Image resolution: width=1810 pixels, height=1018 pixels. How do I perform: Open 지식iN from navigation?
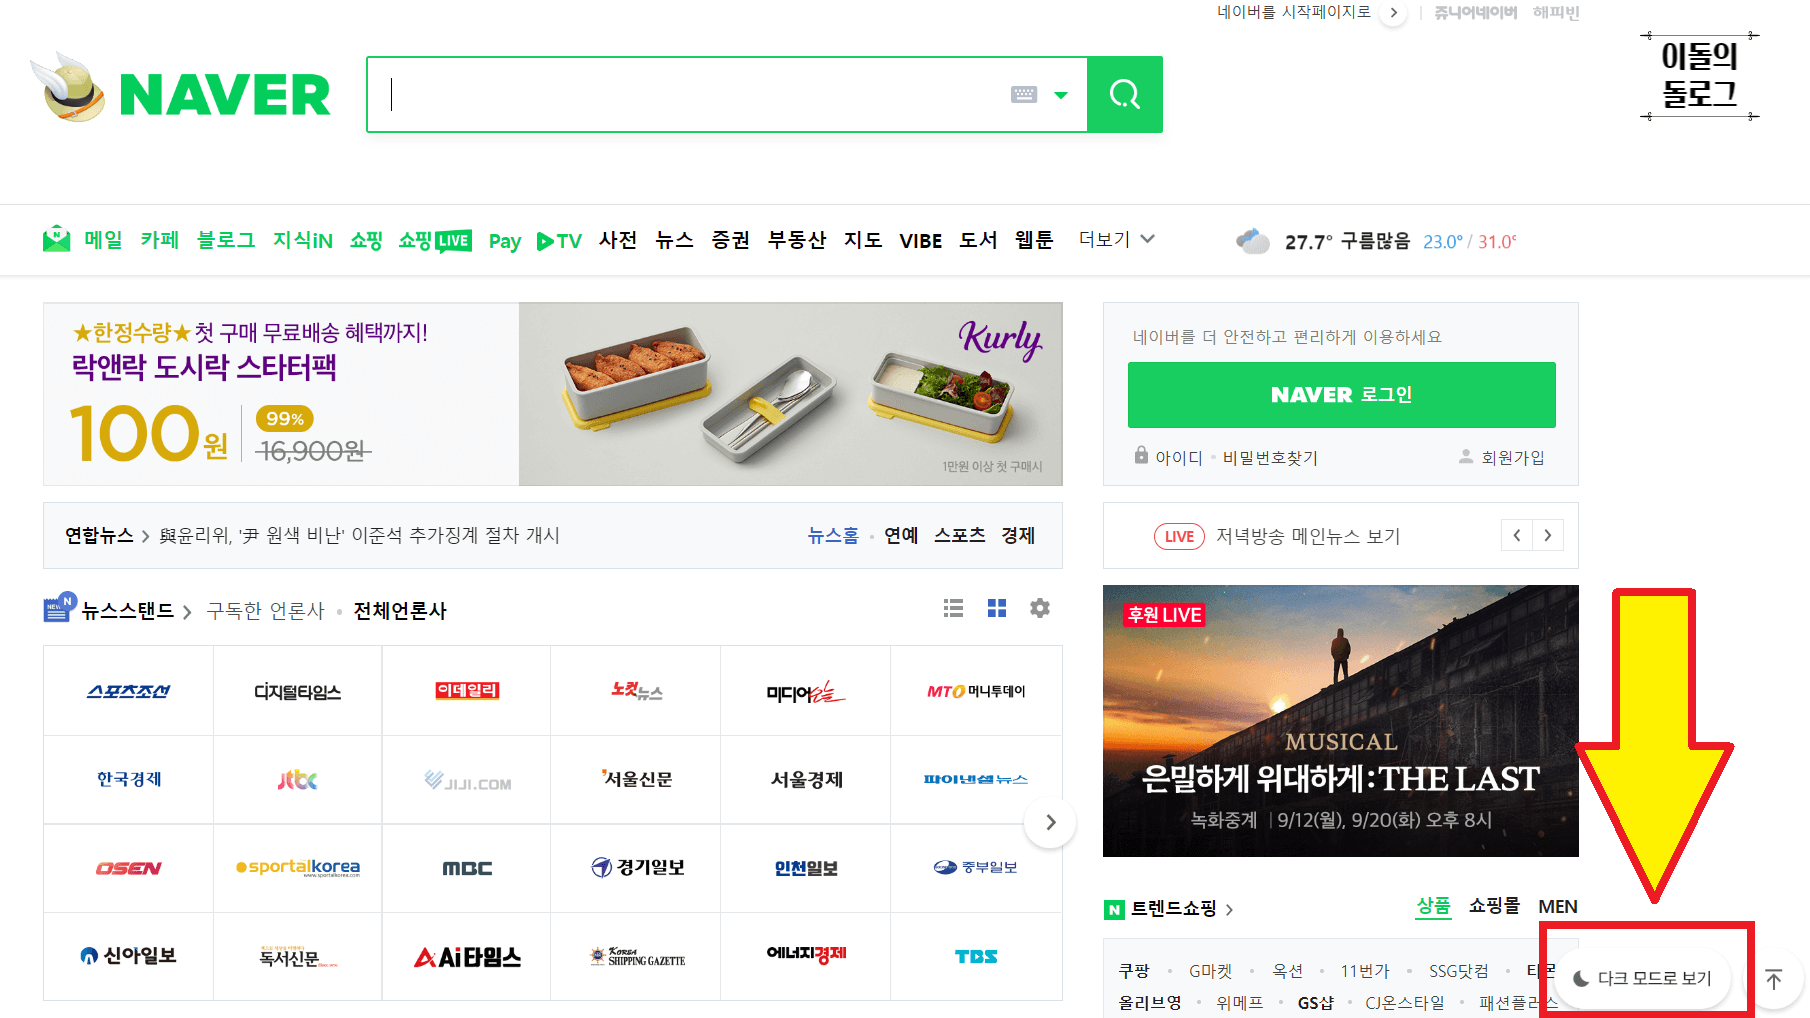(303, 240)
